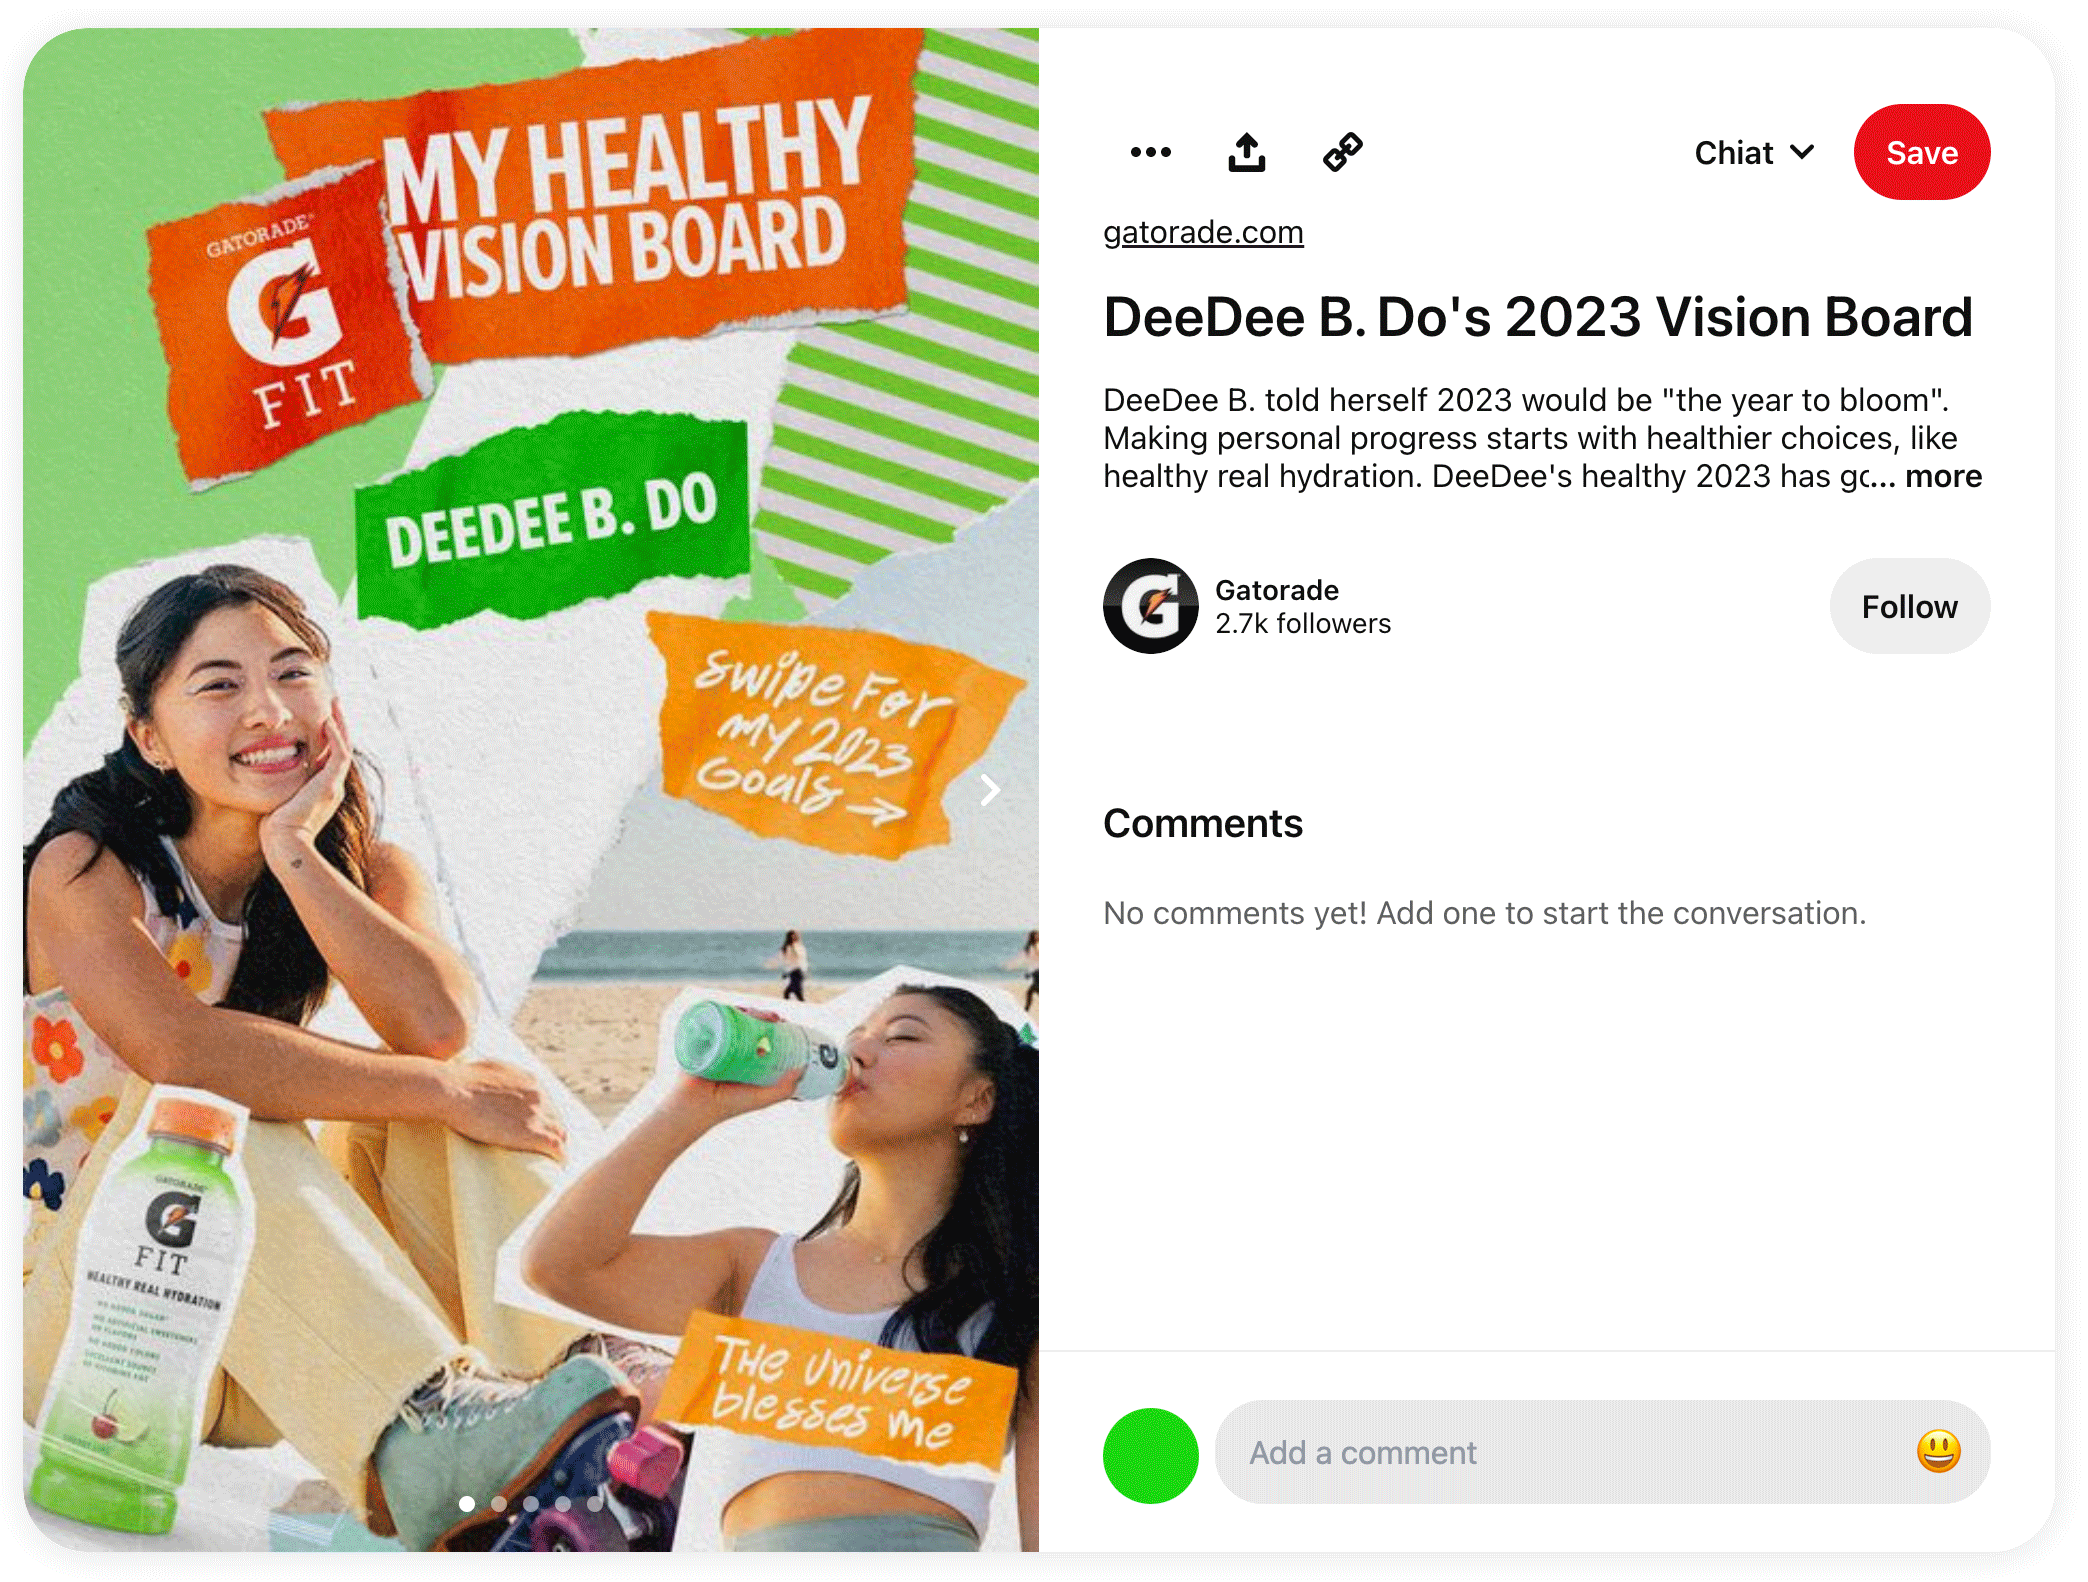The image size is (2088, 1582).
Task: Follow the Gatorade account
Action: (x=1909, y=606)
